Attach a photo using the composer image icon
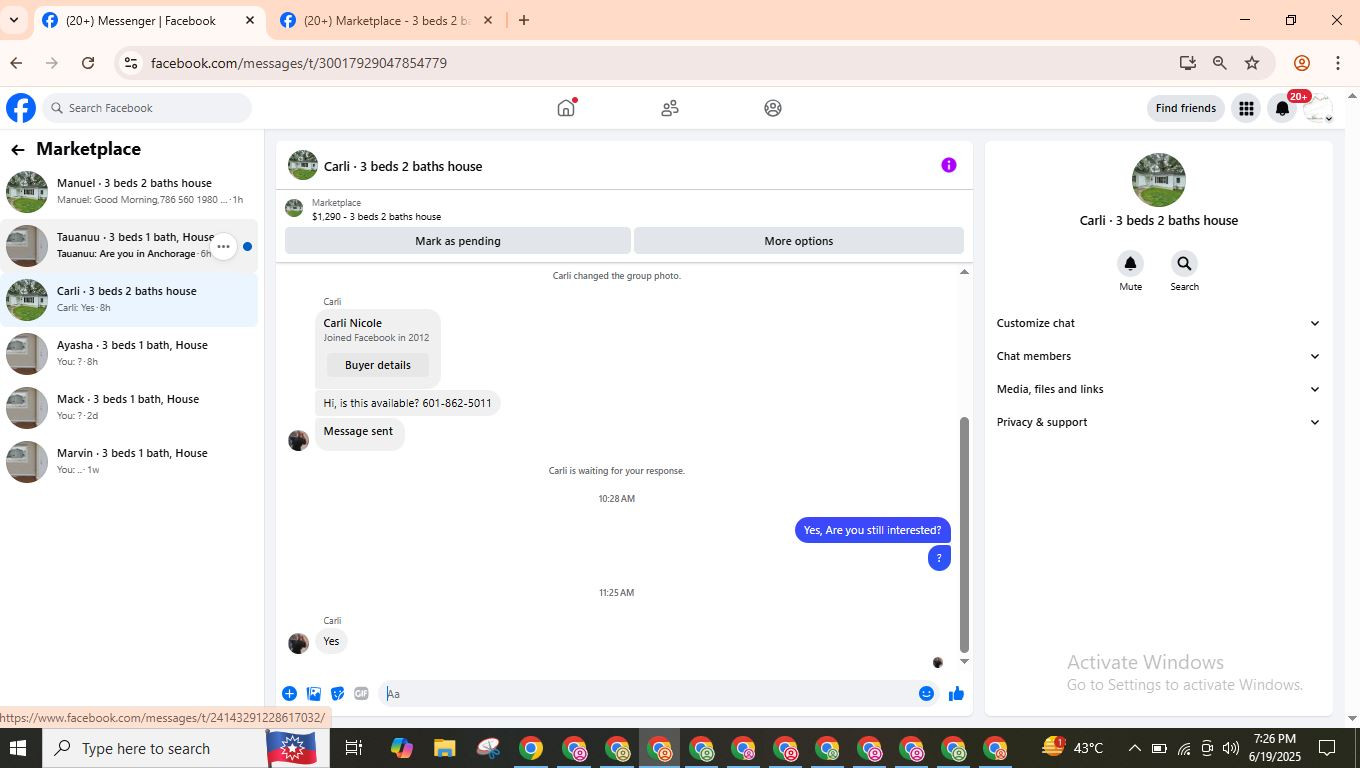Viewport: 1360px width, 768px height. pyautogui.click(x=314, y=693)
